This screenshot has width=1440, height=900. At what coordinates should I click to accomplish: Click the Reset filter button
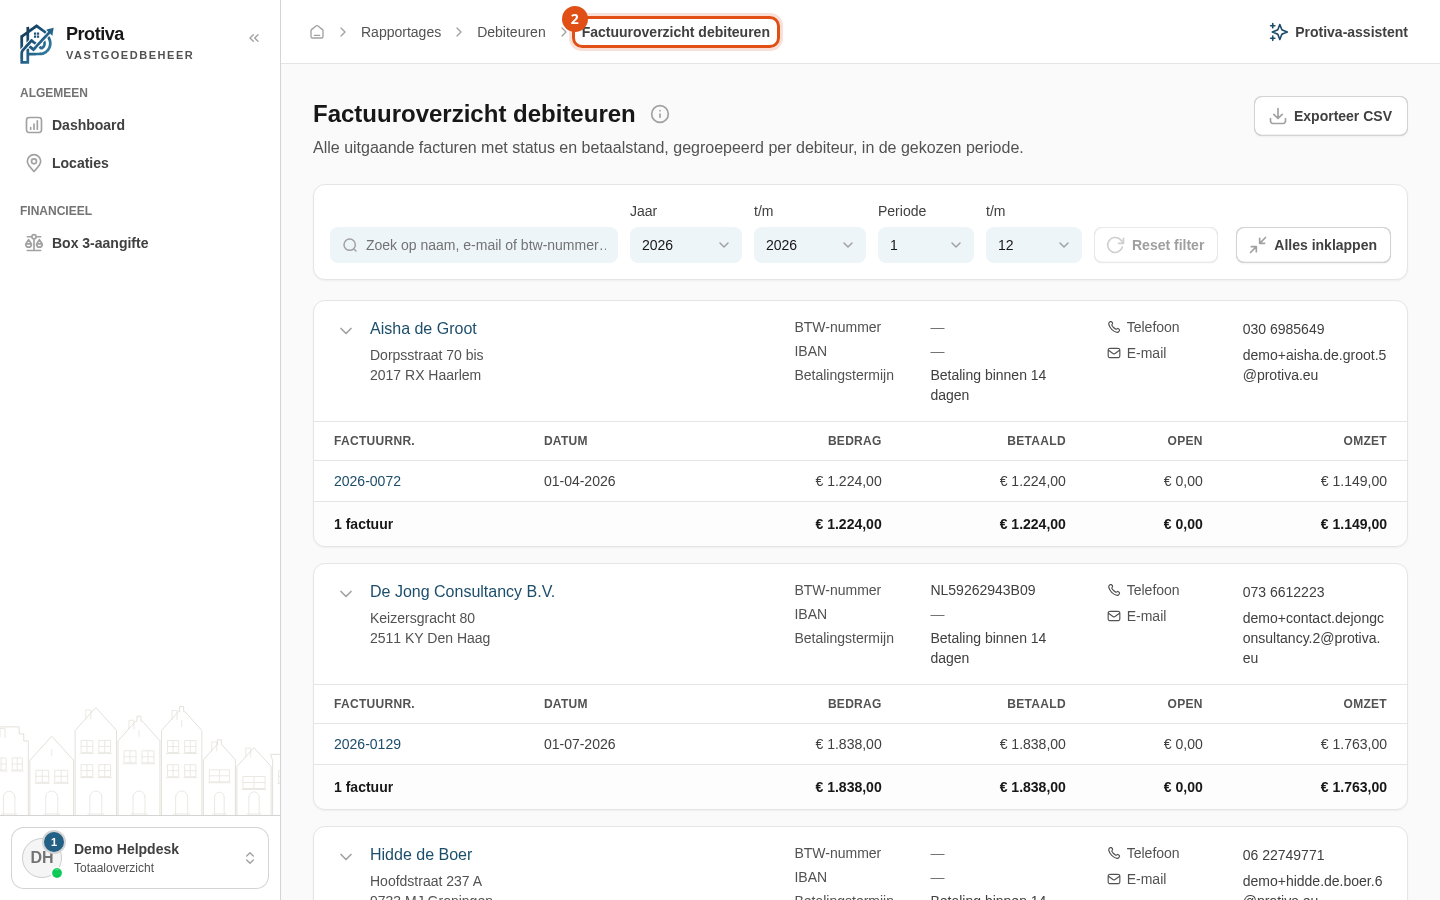[x=1156, y=245]
